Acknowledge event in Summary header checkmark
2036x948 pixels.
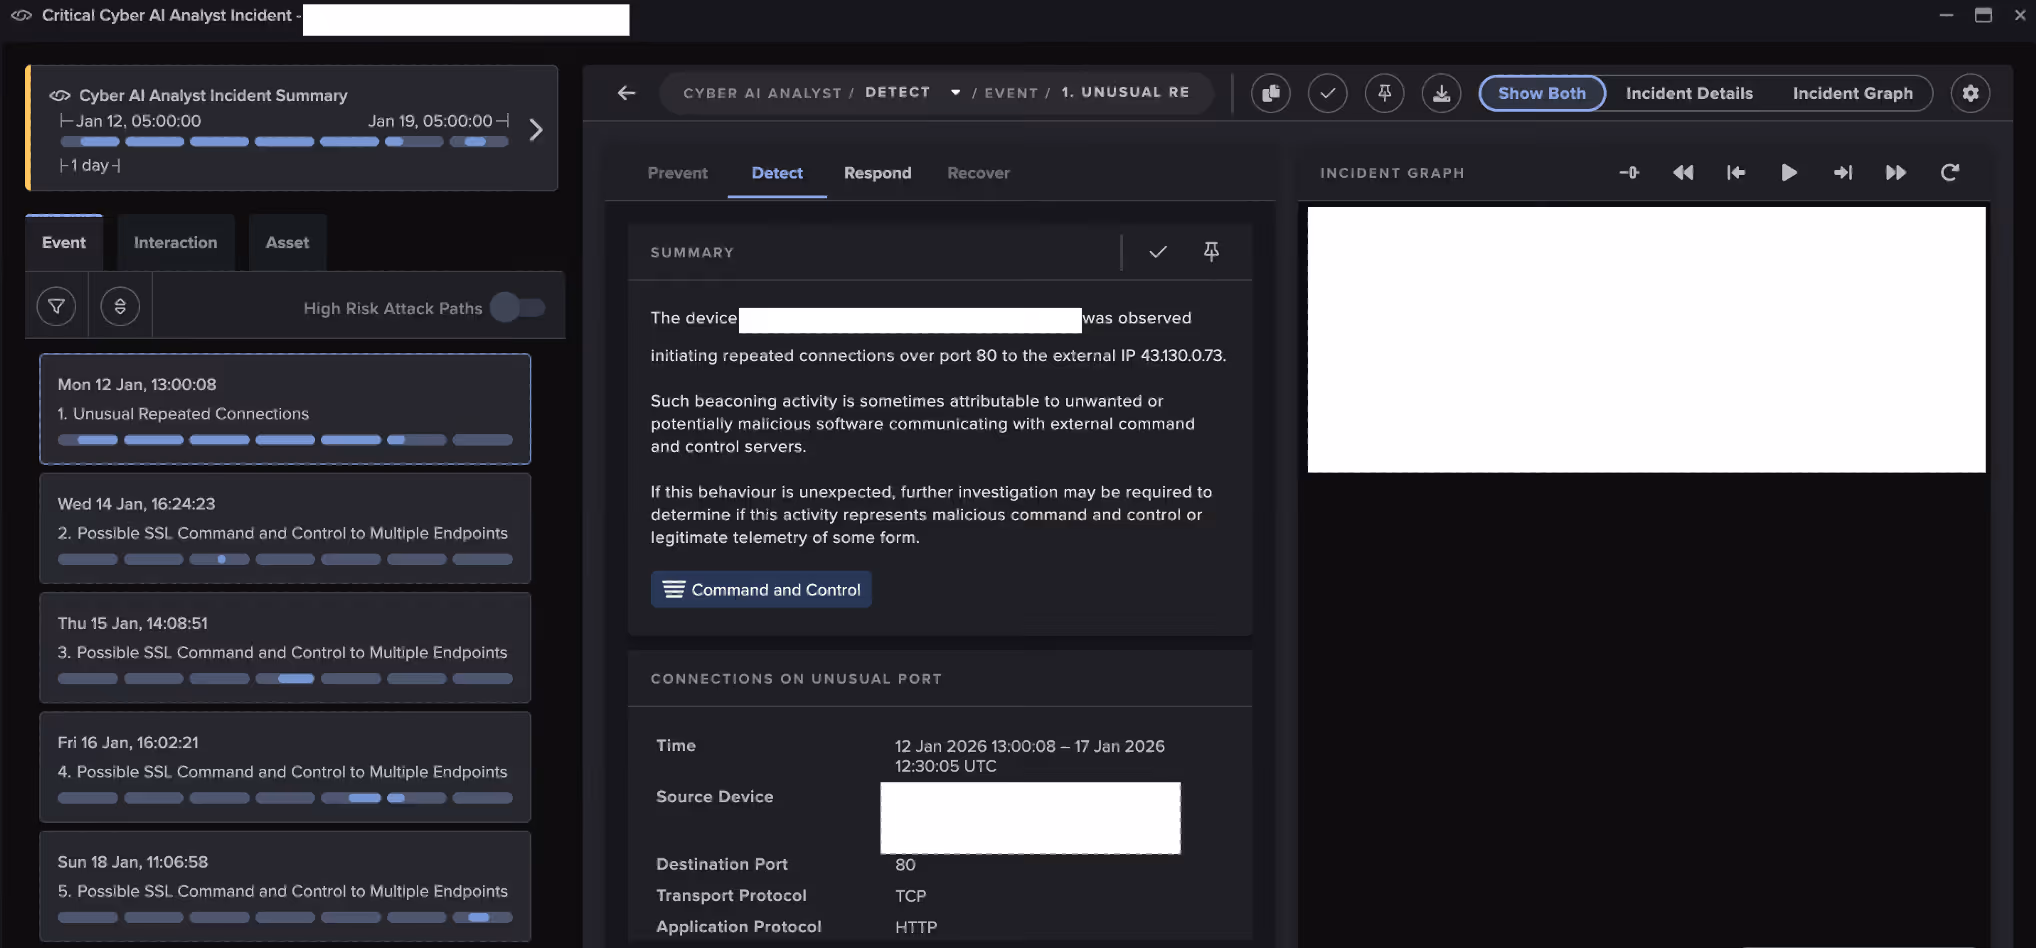click(1158, 252)
